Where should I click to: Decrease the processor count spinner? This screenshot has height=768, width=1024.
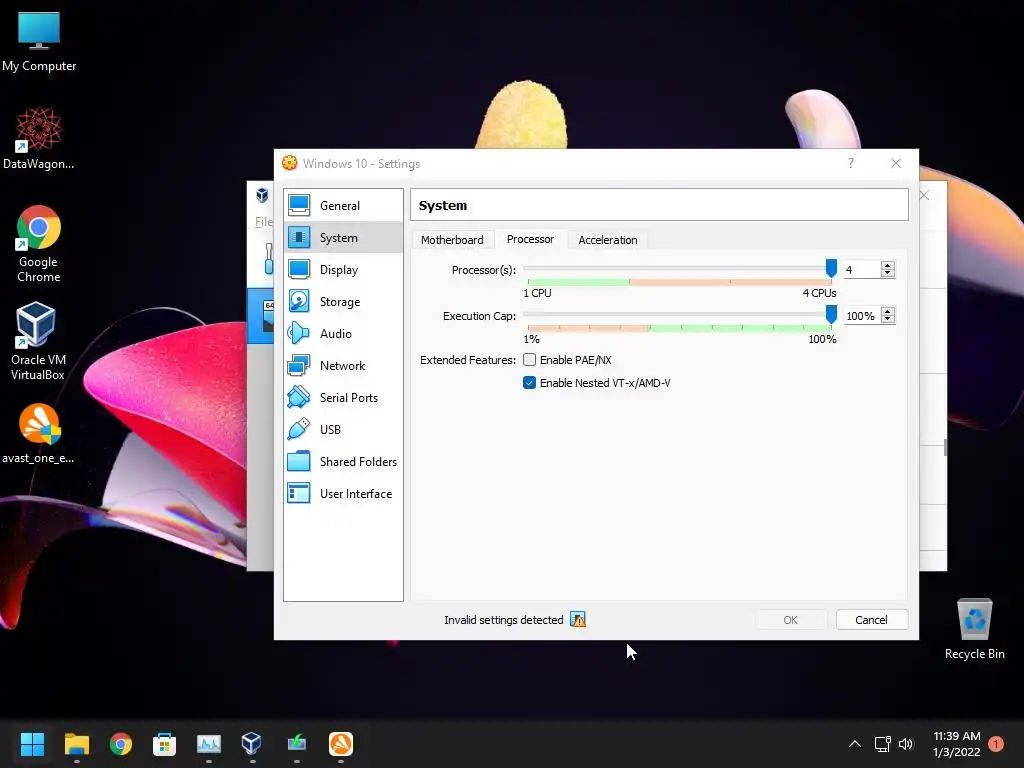888,273
